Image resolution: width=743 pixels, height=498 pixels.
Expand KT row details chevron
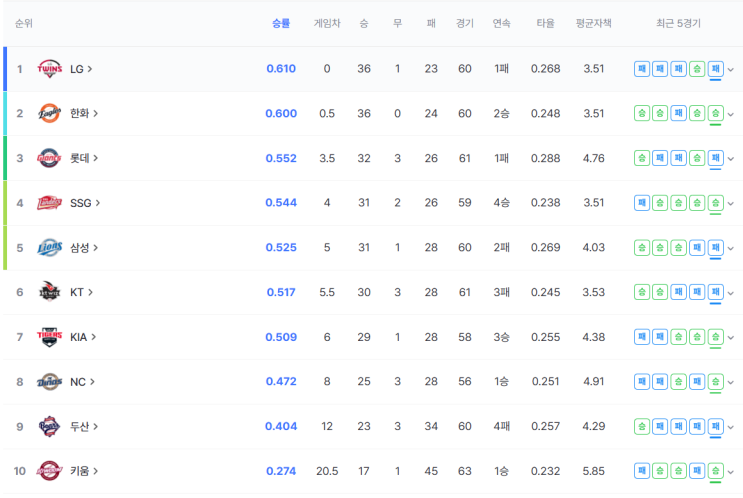point(731,293)
